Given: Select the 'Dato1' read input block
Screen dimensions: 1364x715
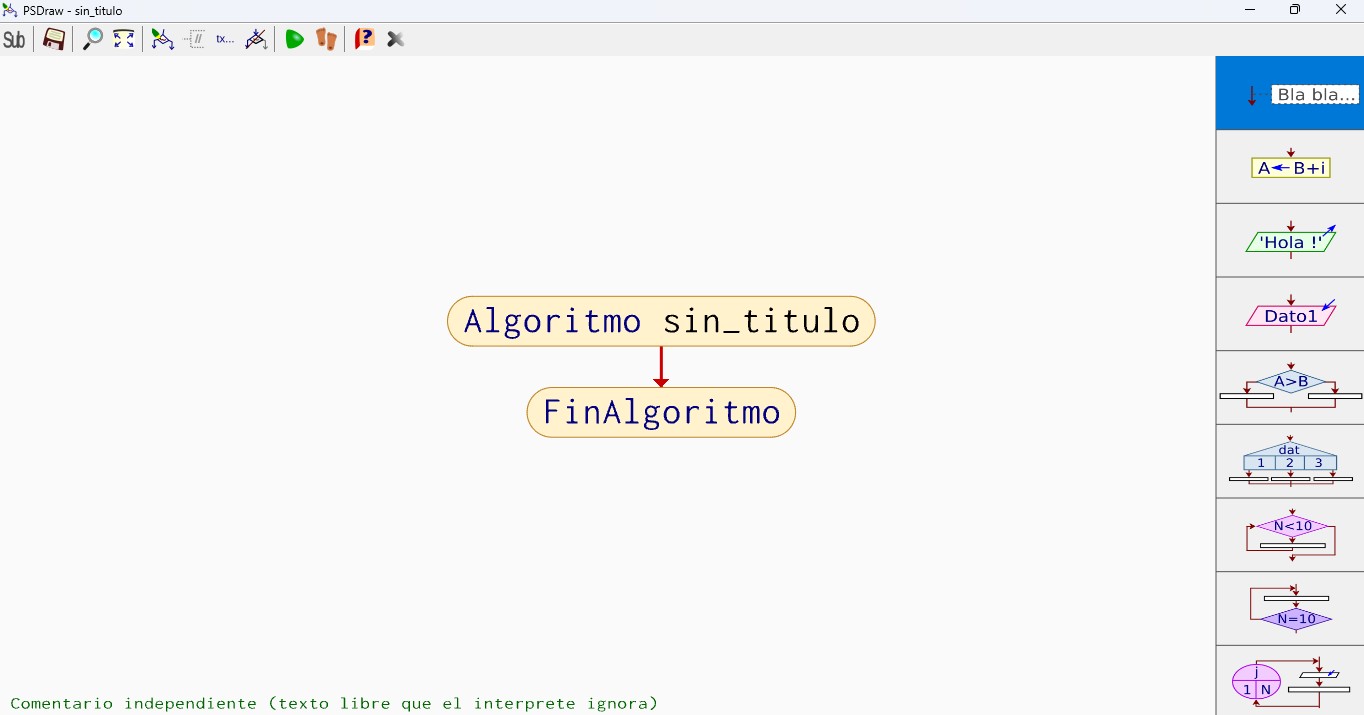Looking at the screenshot, I should pyautogui.click(x=1290, y=315).
